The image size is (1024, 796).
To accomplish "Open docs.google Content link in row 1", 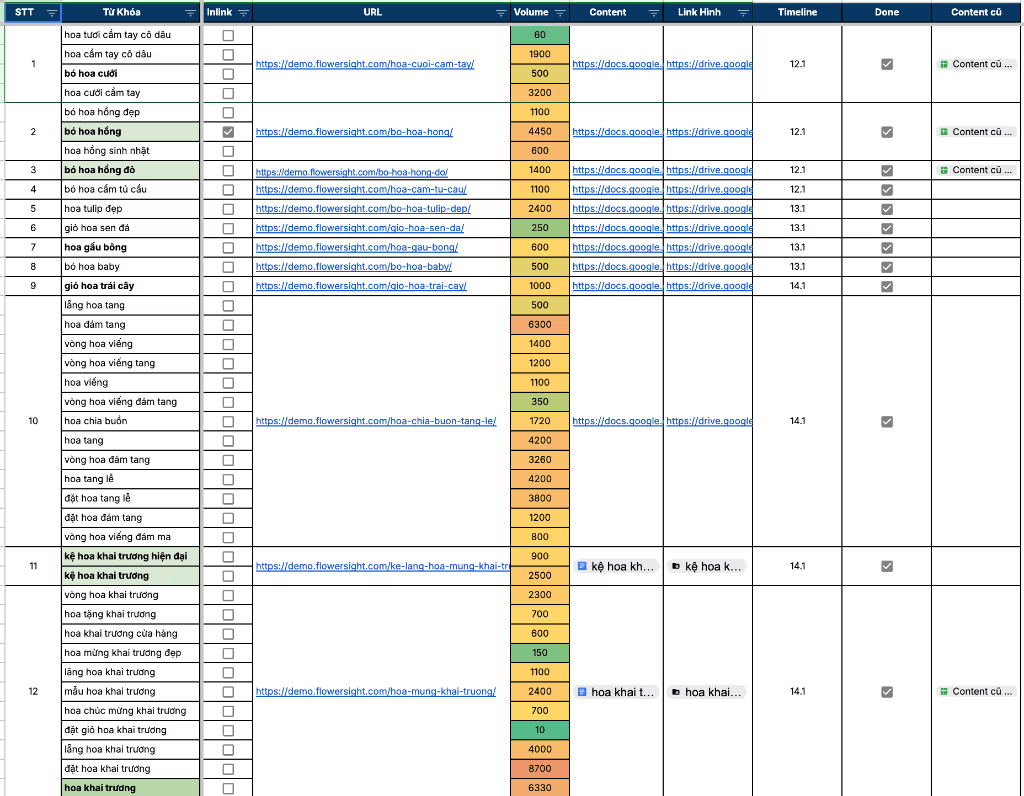I will pyautogui.click(x=617, y=64).
